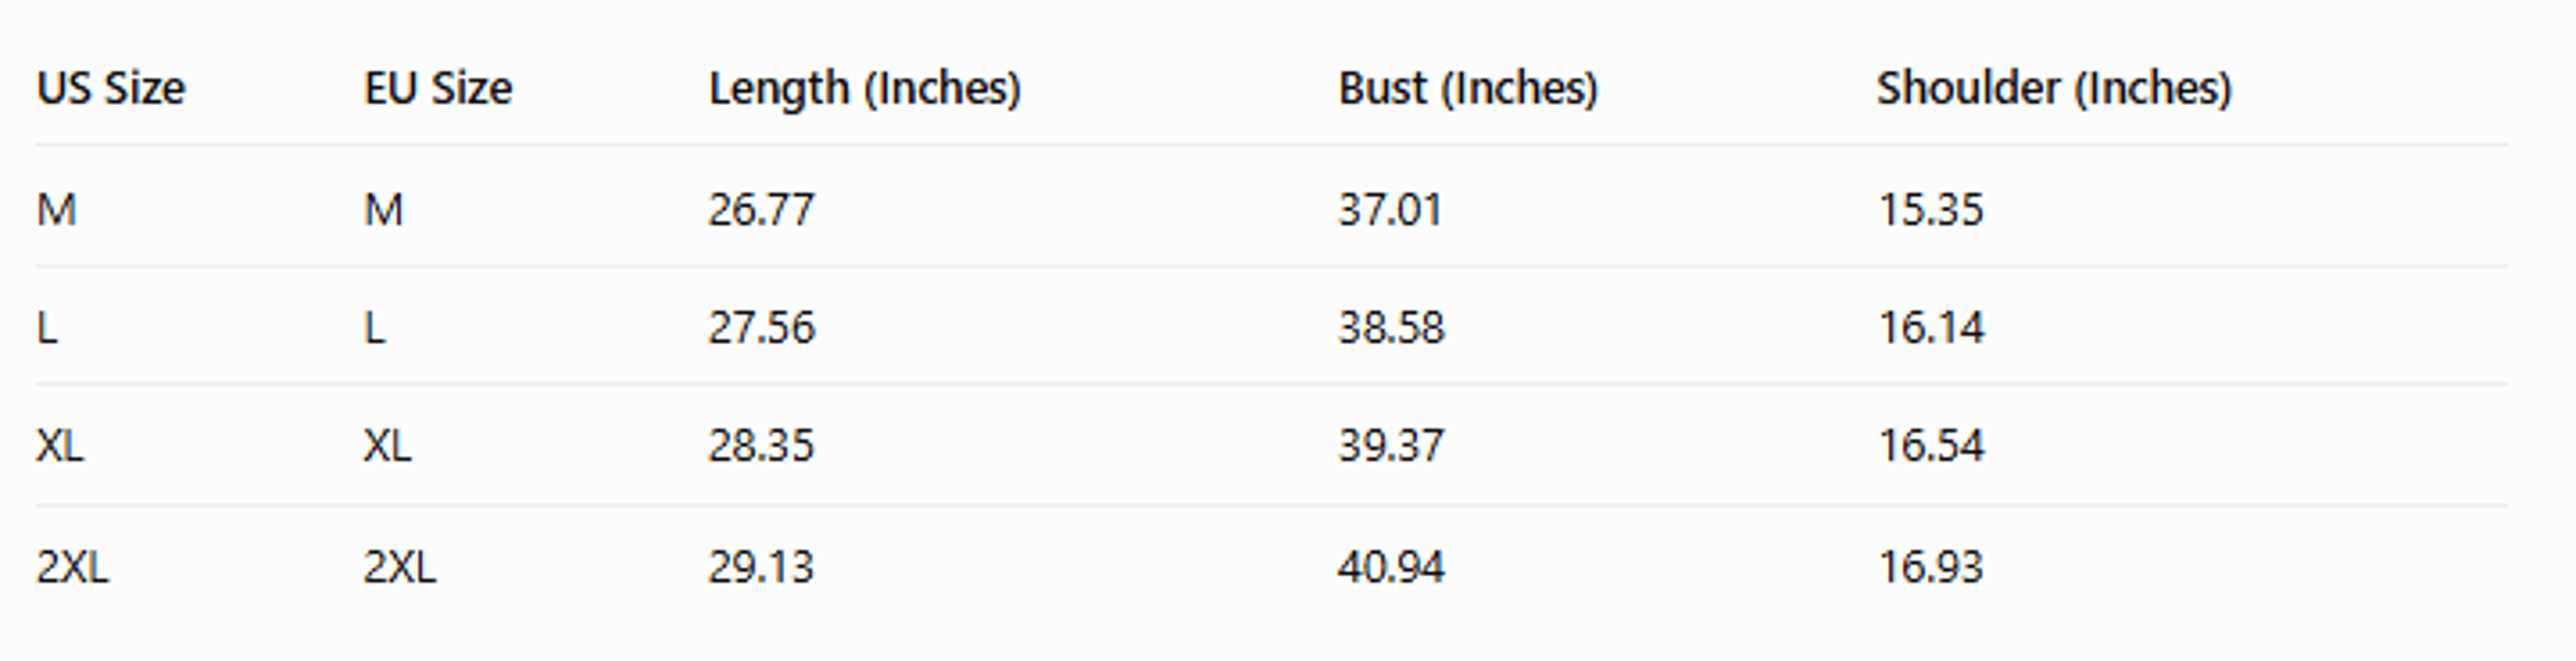Image resolution: width=2576 pixels, height=661 pixels.
Task: Select the 16.93 shoulder cell
Action: coord(1930,567)
